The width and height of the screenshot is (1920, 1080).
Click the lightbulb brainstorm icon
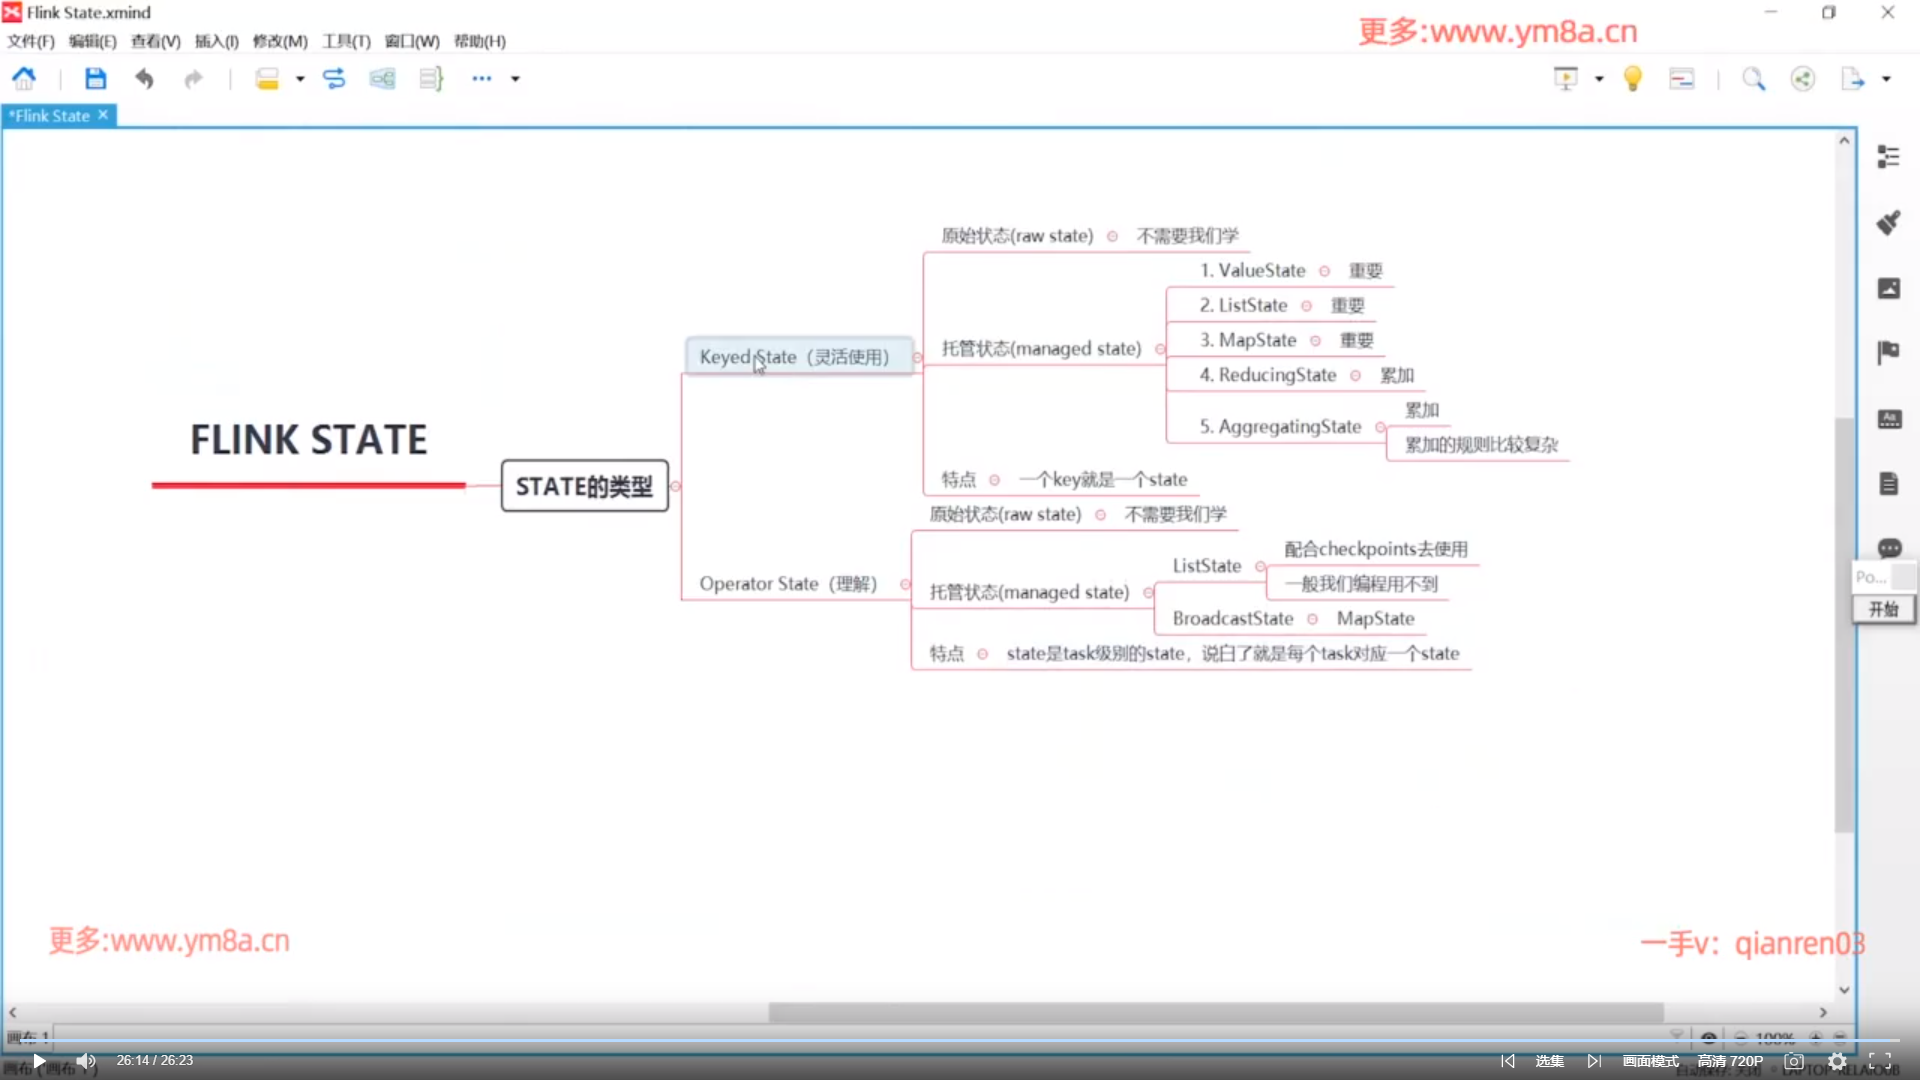pyautogui.click(x=1632, y=78)
